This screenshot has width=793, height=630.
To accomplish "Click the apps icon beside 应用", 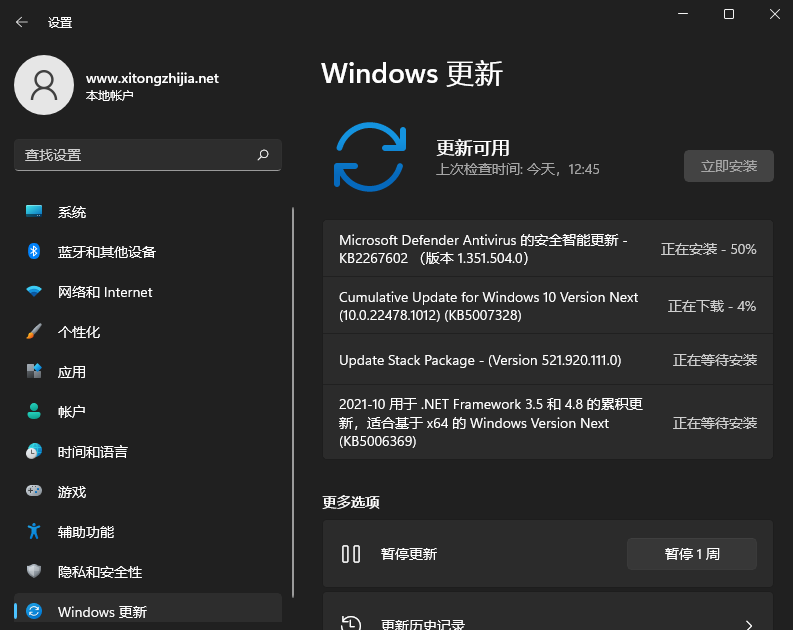I will coord(34,371).
